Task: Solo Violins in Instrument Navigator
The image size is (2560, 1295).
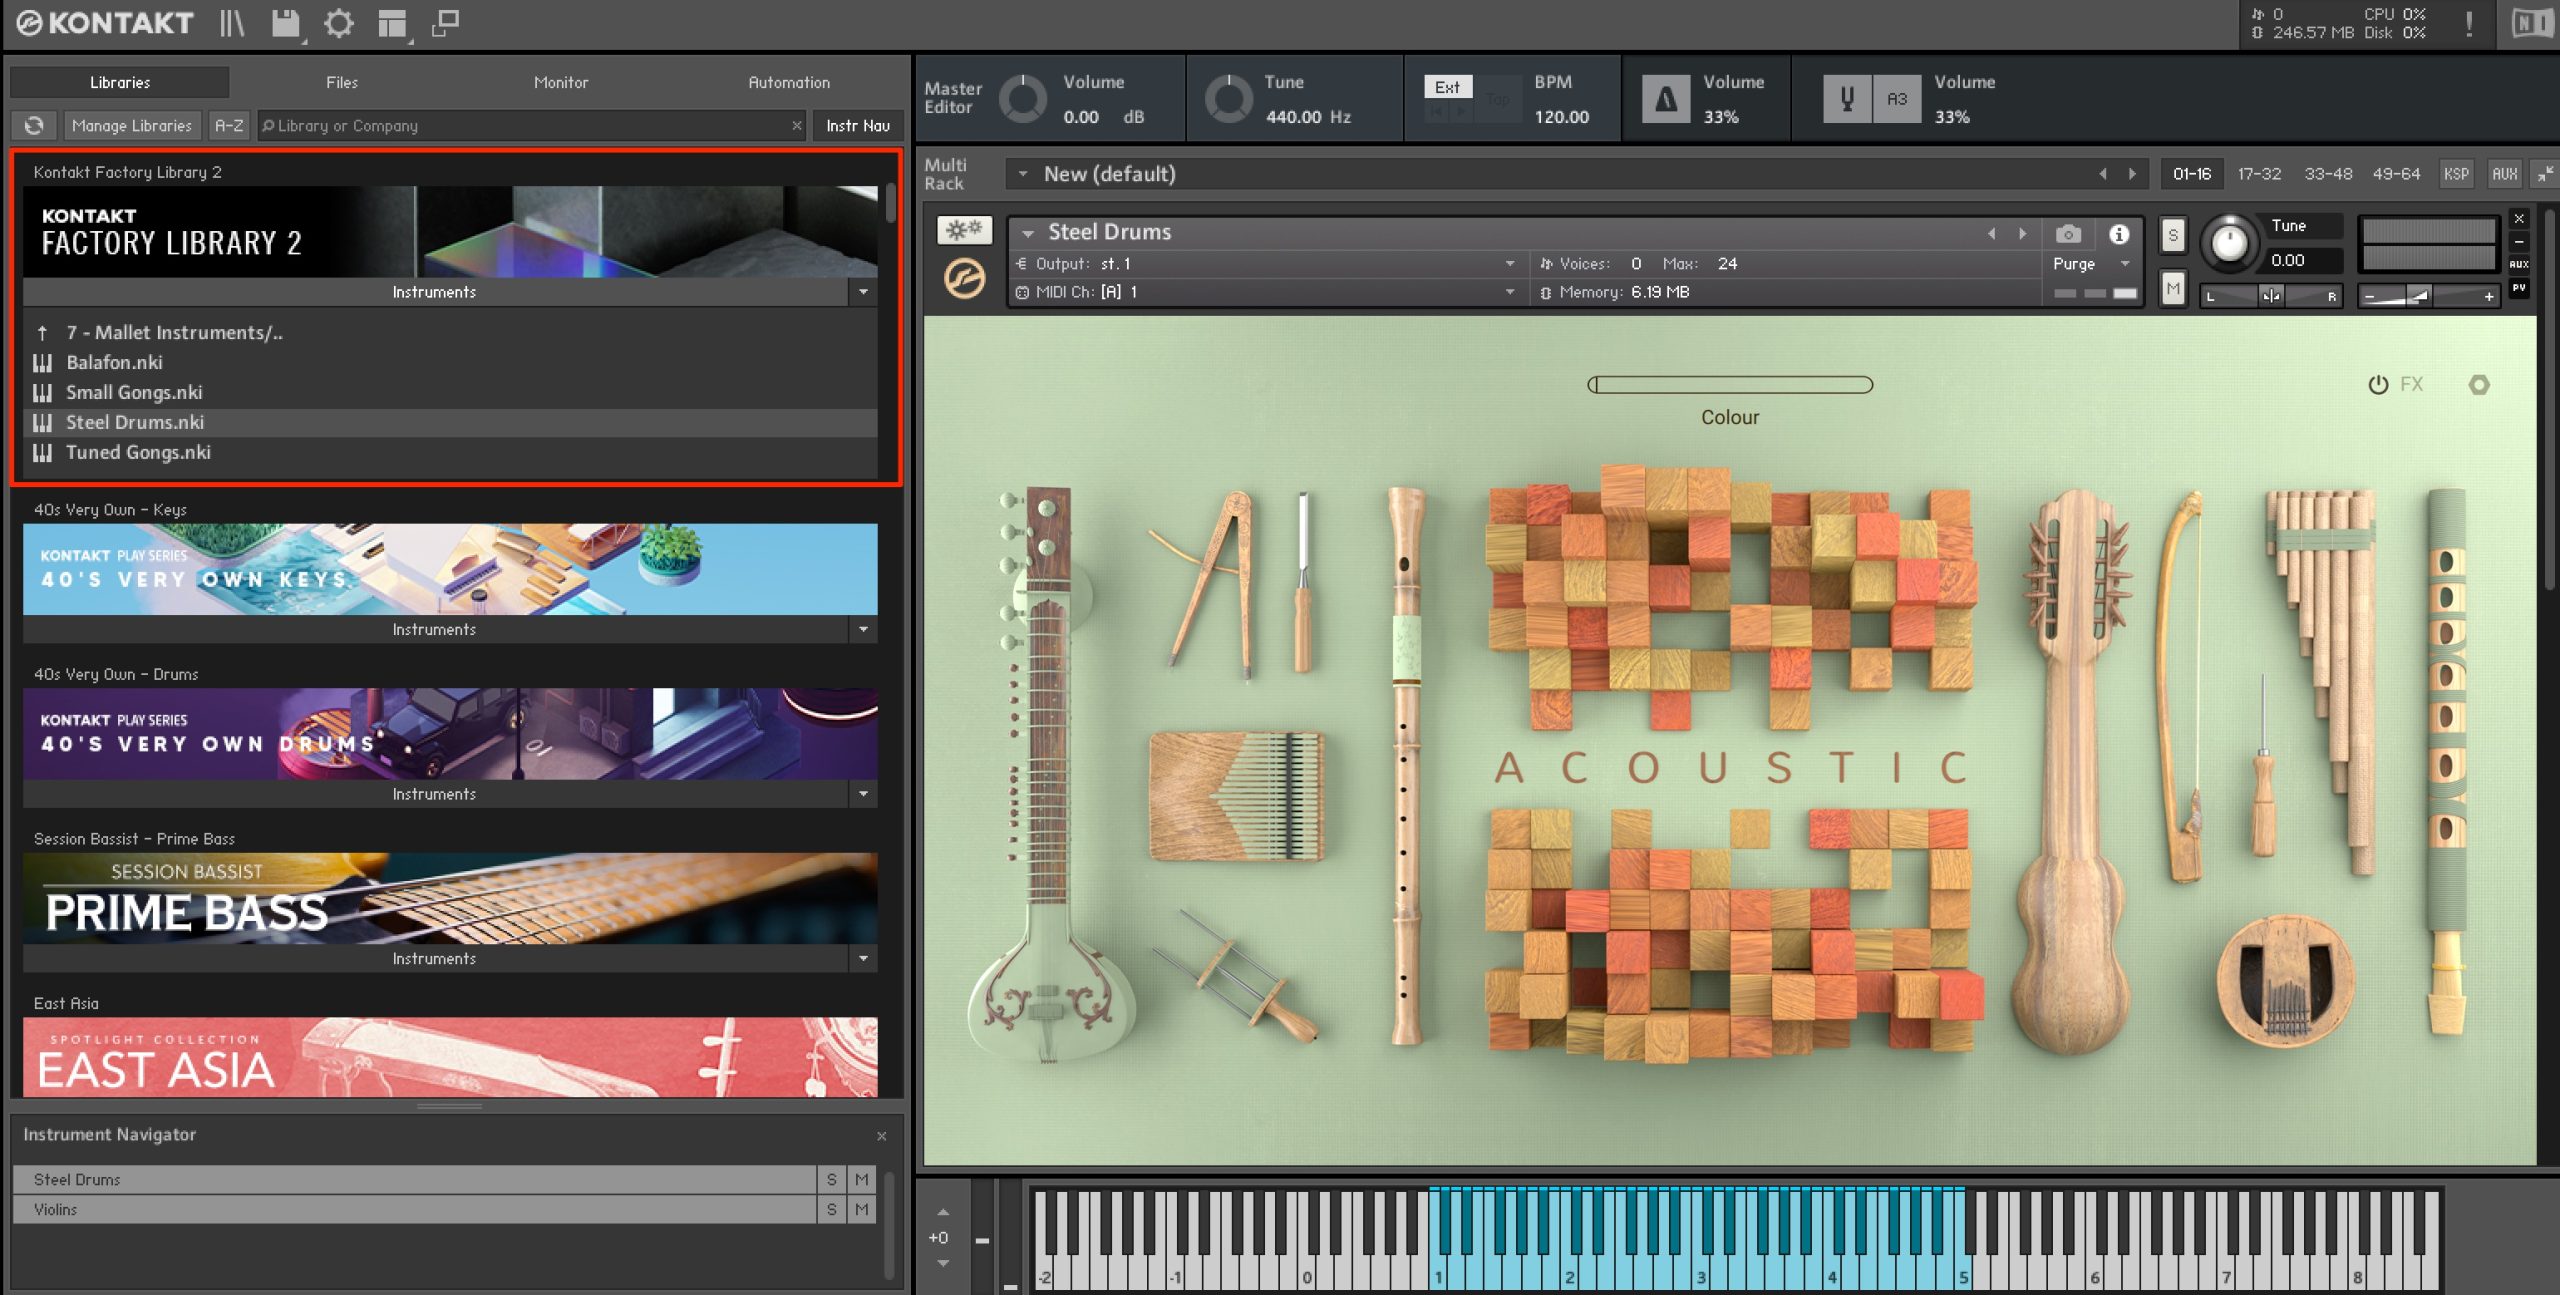Action: click(831, 1210)
